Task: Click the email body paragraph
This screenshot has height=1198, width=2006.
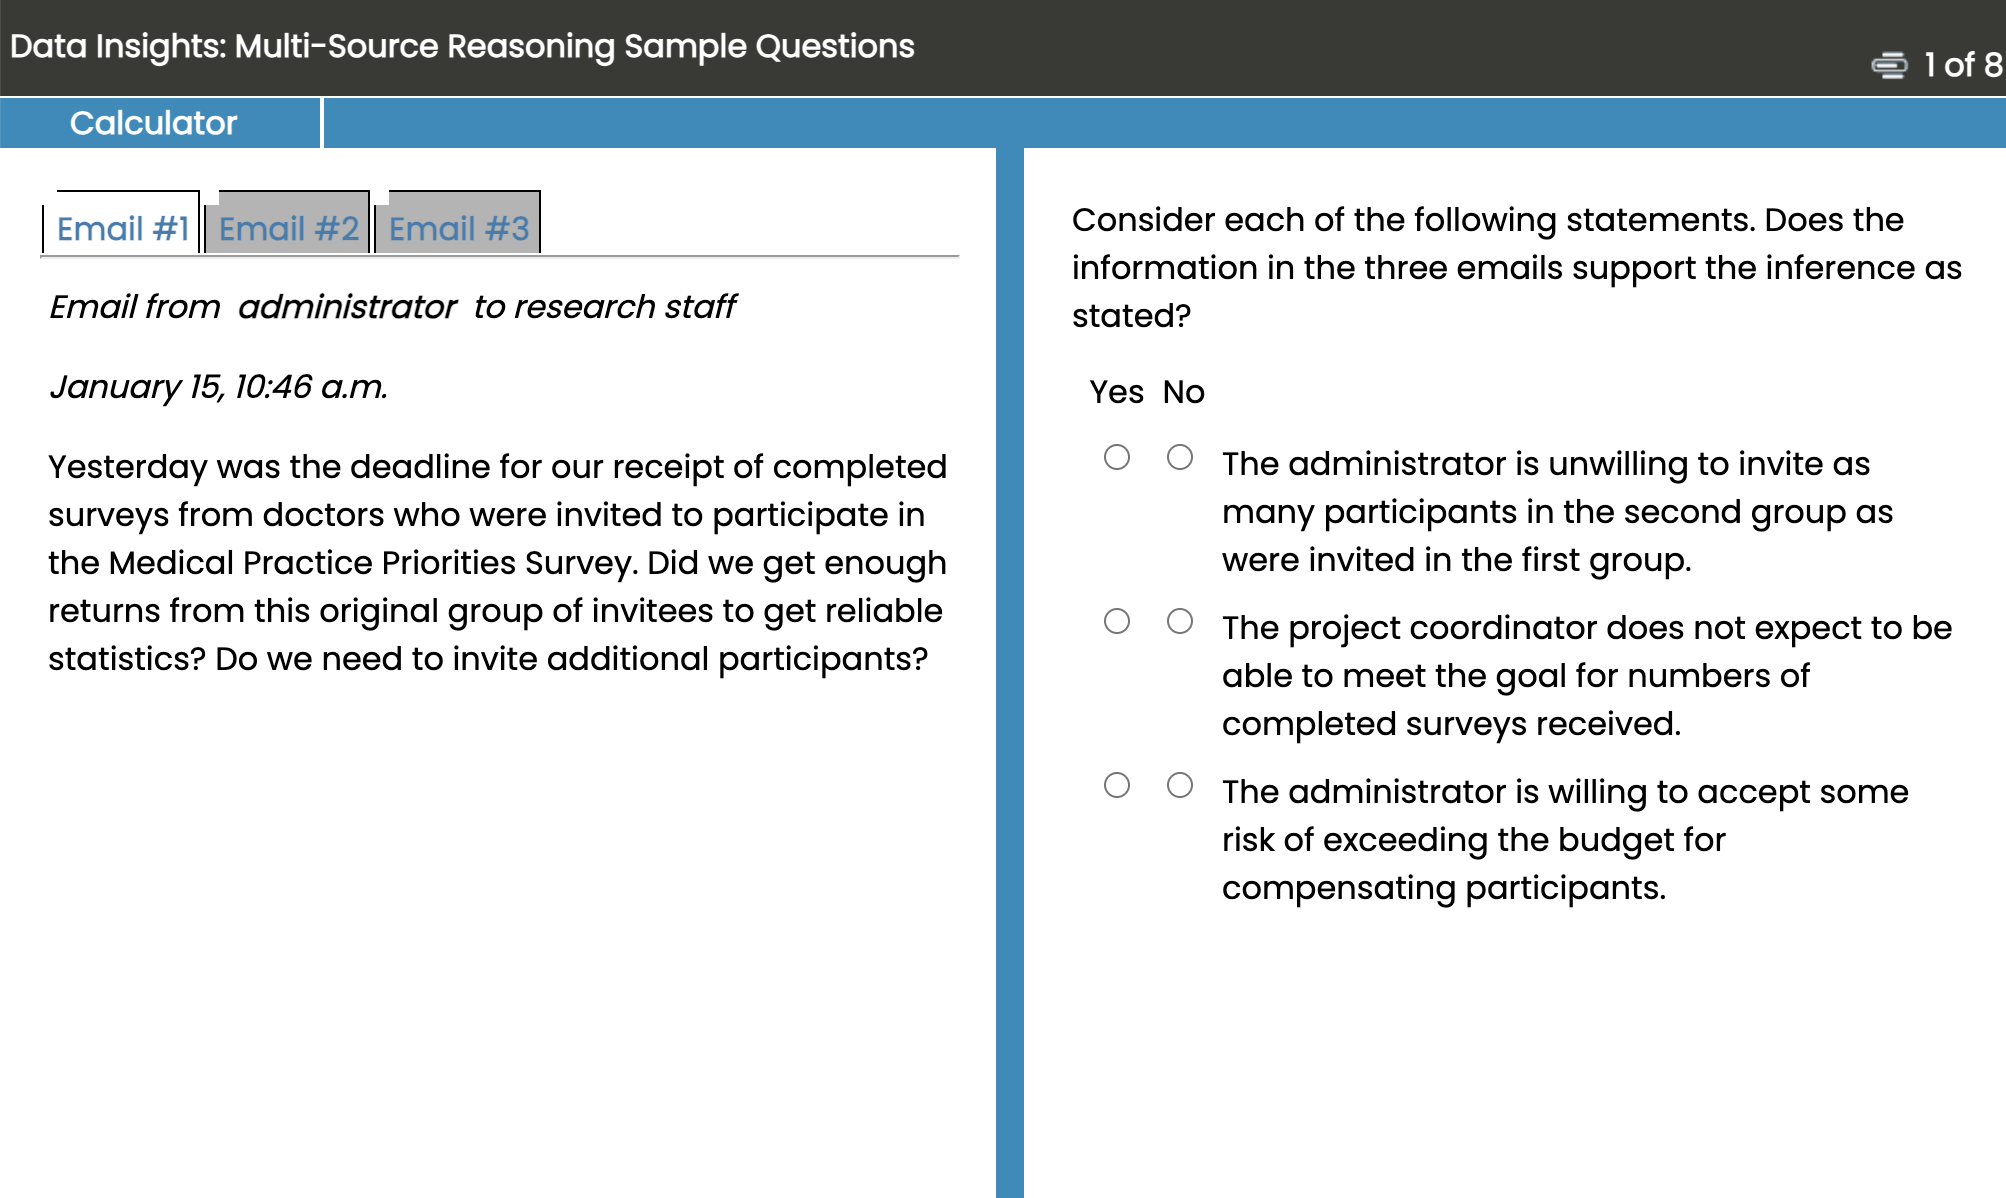Action: (497, 562)
